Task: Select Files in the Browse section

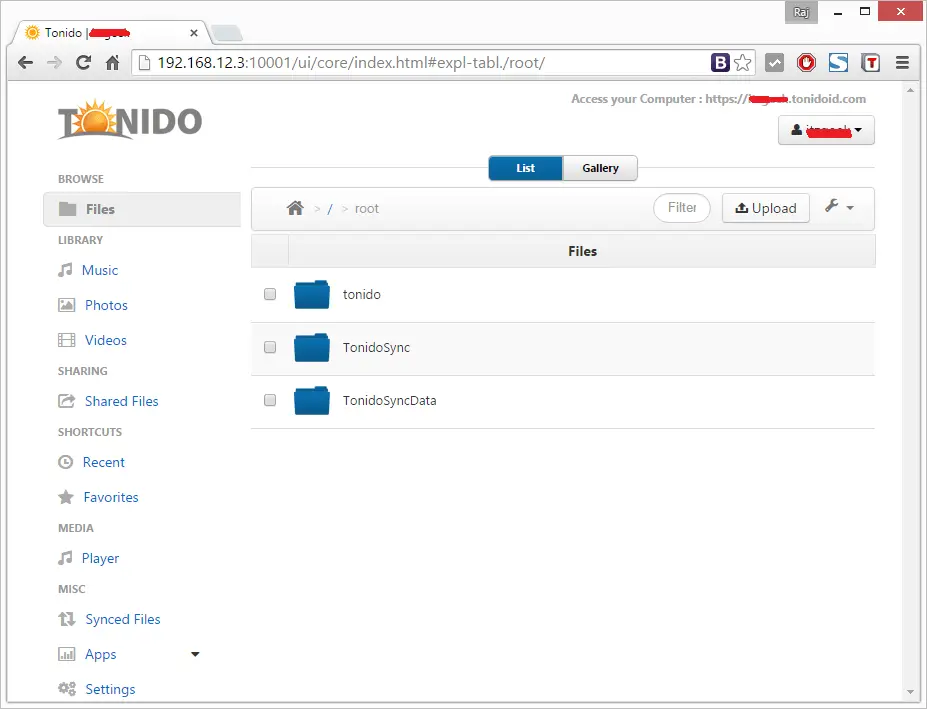Action: click(x=142, y=209)
